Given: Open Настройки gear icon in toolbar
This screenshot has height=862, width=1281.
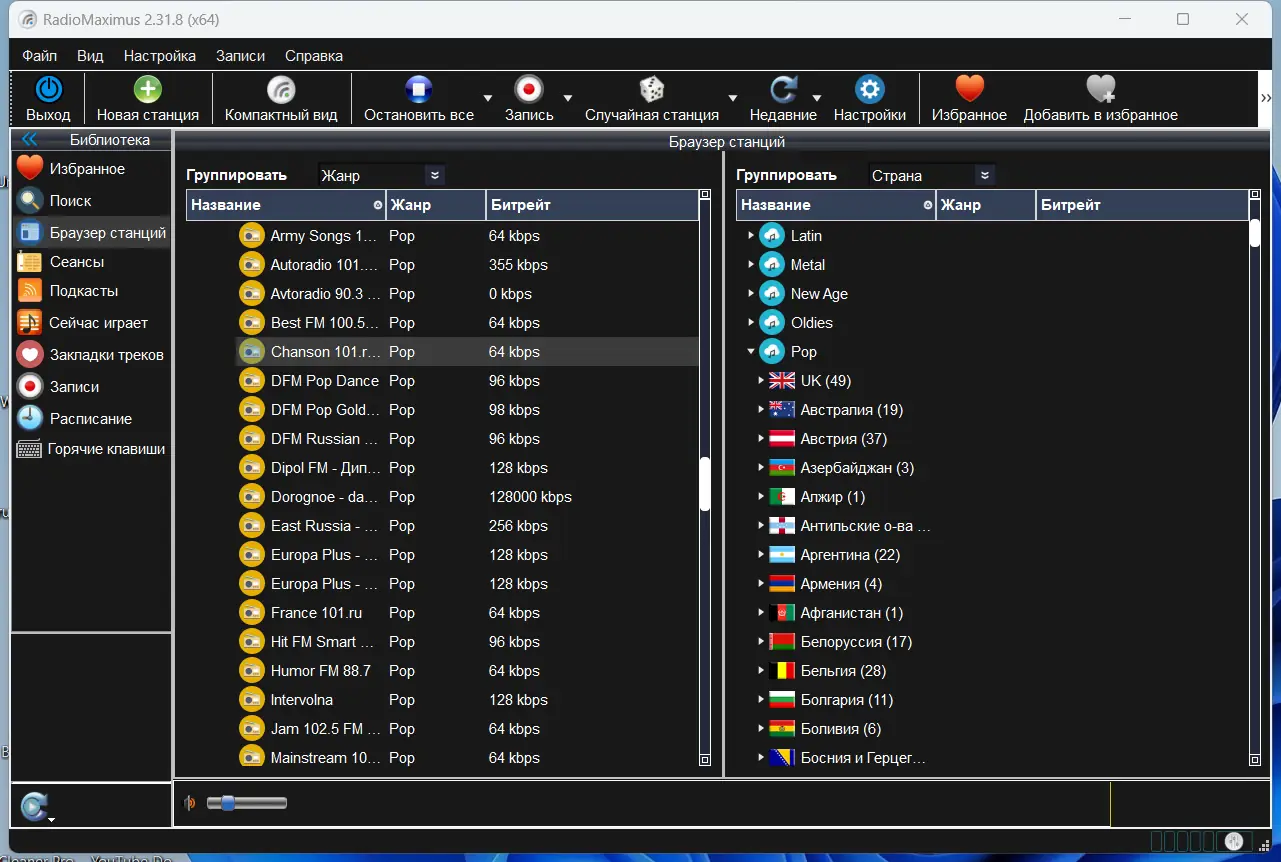Looking at the screenshot, I should click(870, 90).
